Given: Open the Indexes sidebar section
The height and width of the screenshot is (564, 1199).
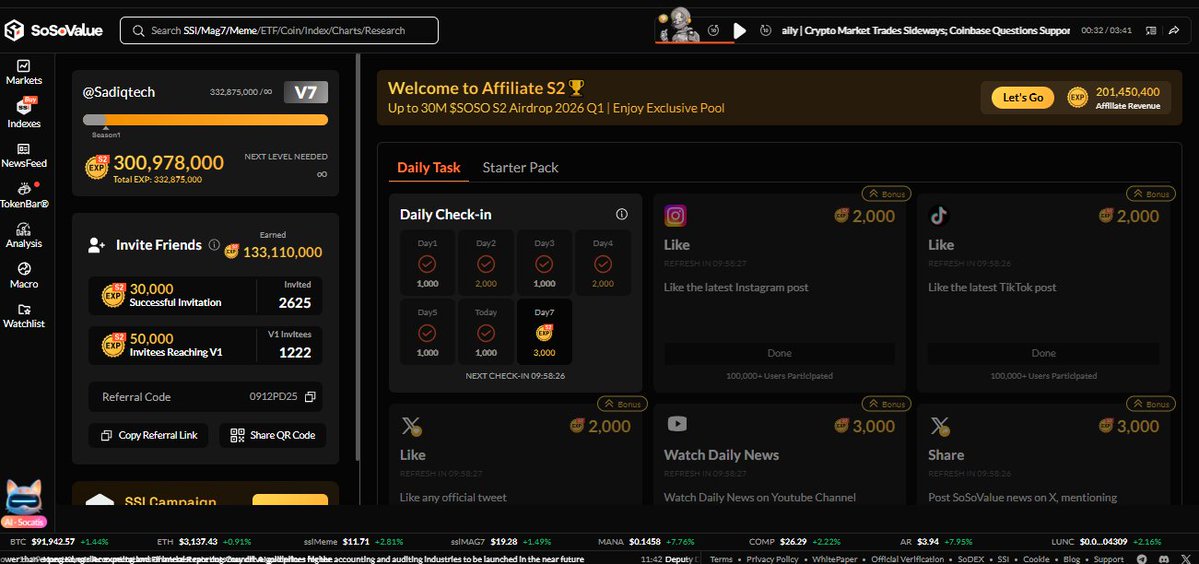Looking at the screenshot, I should 24,114.
